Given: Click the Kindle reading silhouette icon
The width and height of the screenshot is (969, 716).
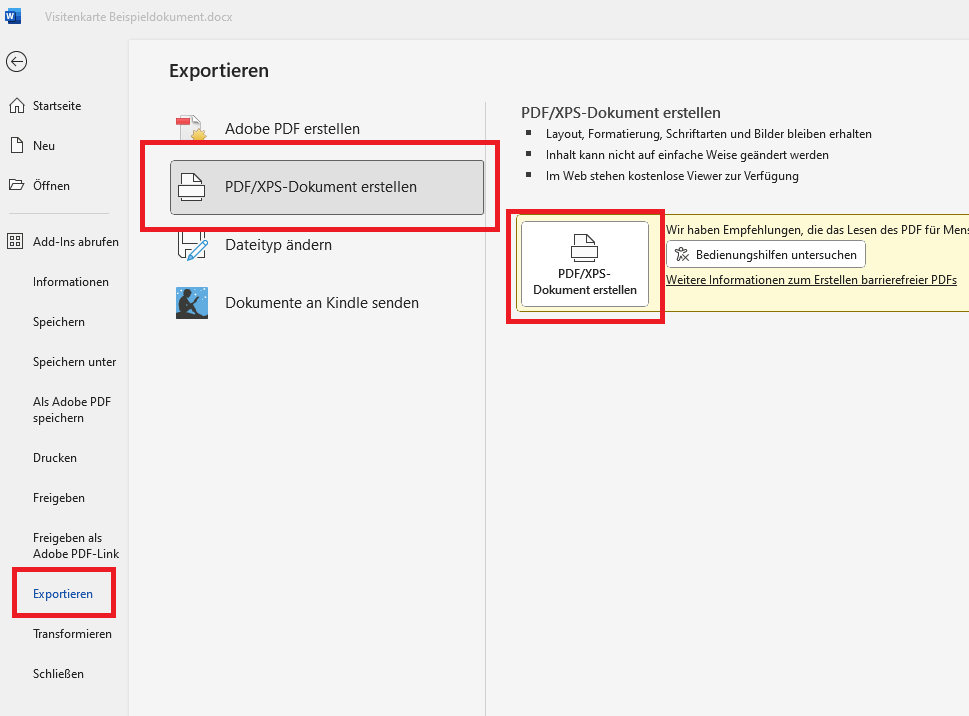Looking at the screenshot, I should pos(191,302).
